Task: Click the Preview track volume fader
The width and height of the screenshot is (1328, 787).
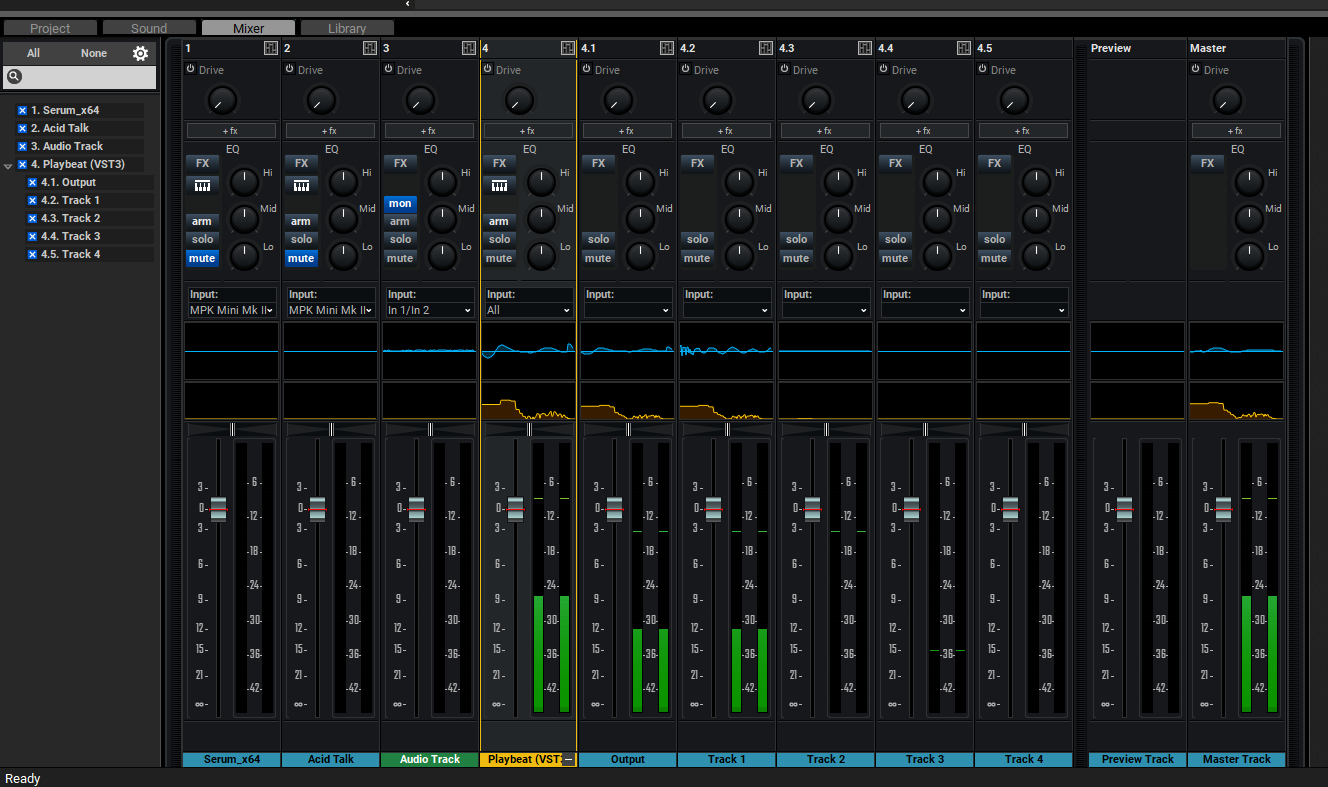Action: 1125,509
